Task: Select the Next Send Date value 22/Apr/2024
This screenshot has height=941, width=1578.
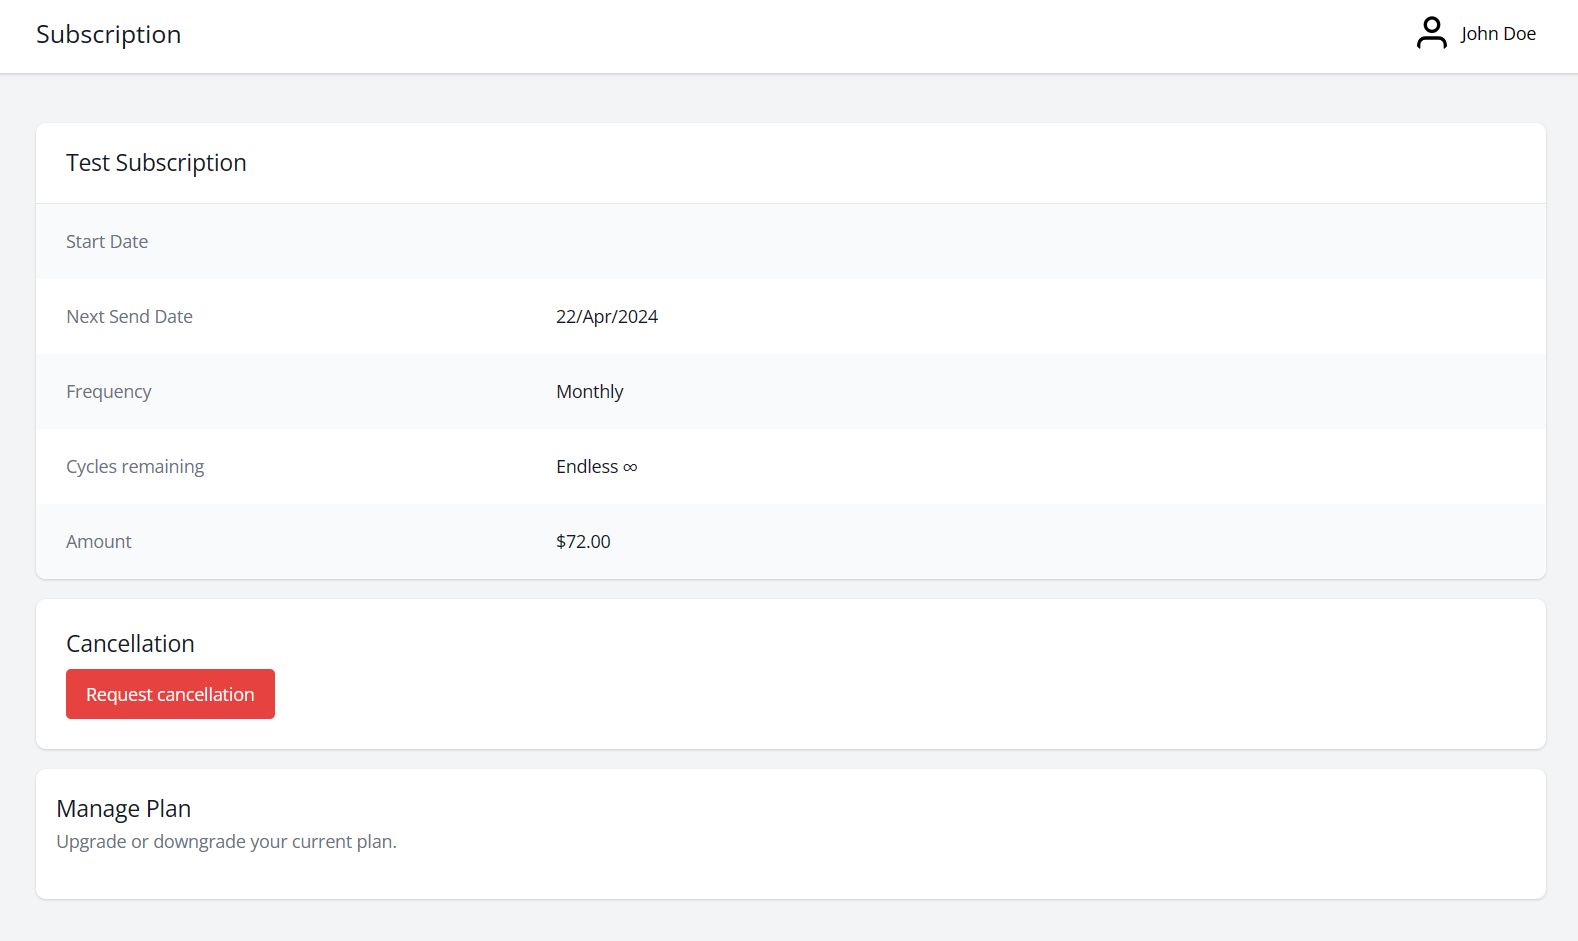Action: (x=607, y=316)
